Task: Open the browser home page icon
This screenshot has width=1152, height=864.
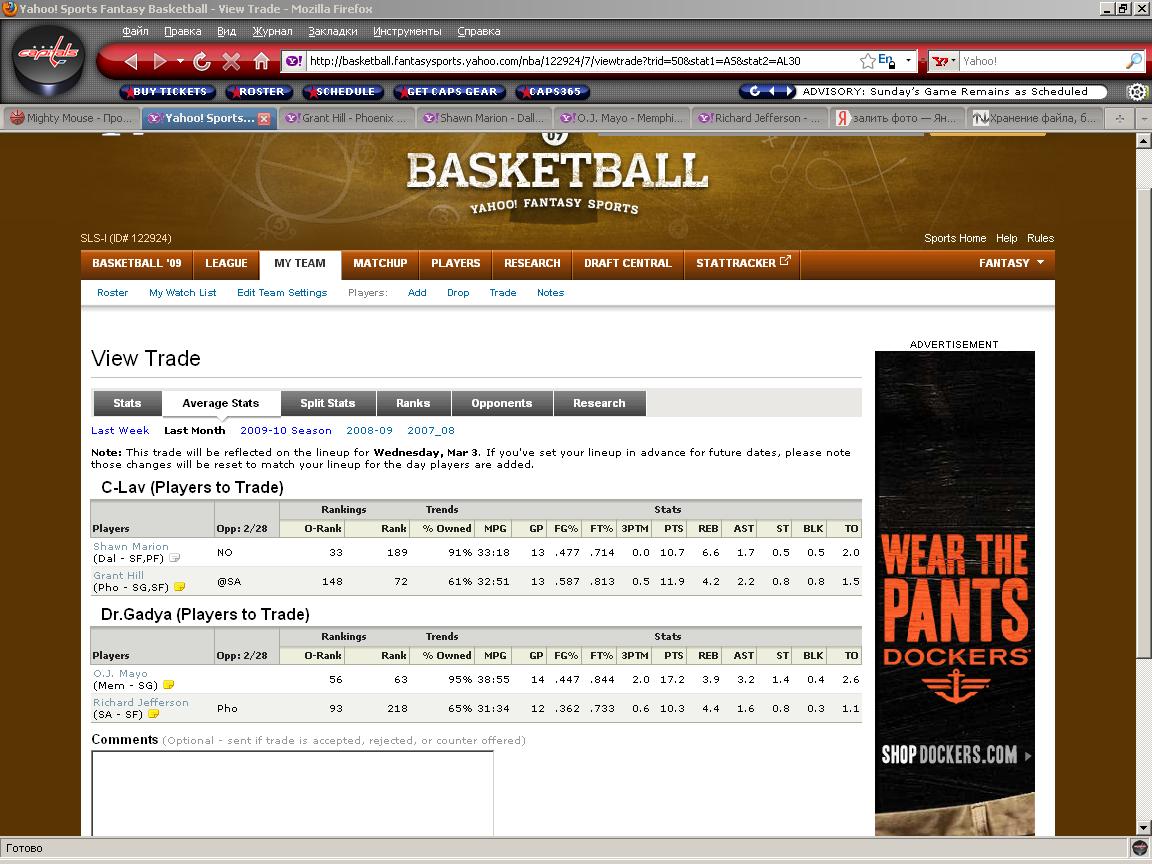Action: 261,62
